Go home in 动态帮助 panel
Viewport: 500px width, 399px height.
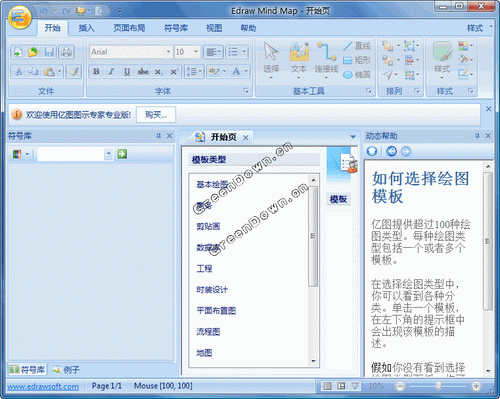(x=372, y=151)
